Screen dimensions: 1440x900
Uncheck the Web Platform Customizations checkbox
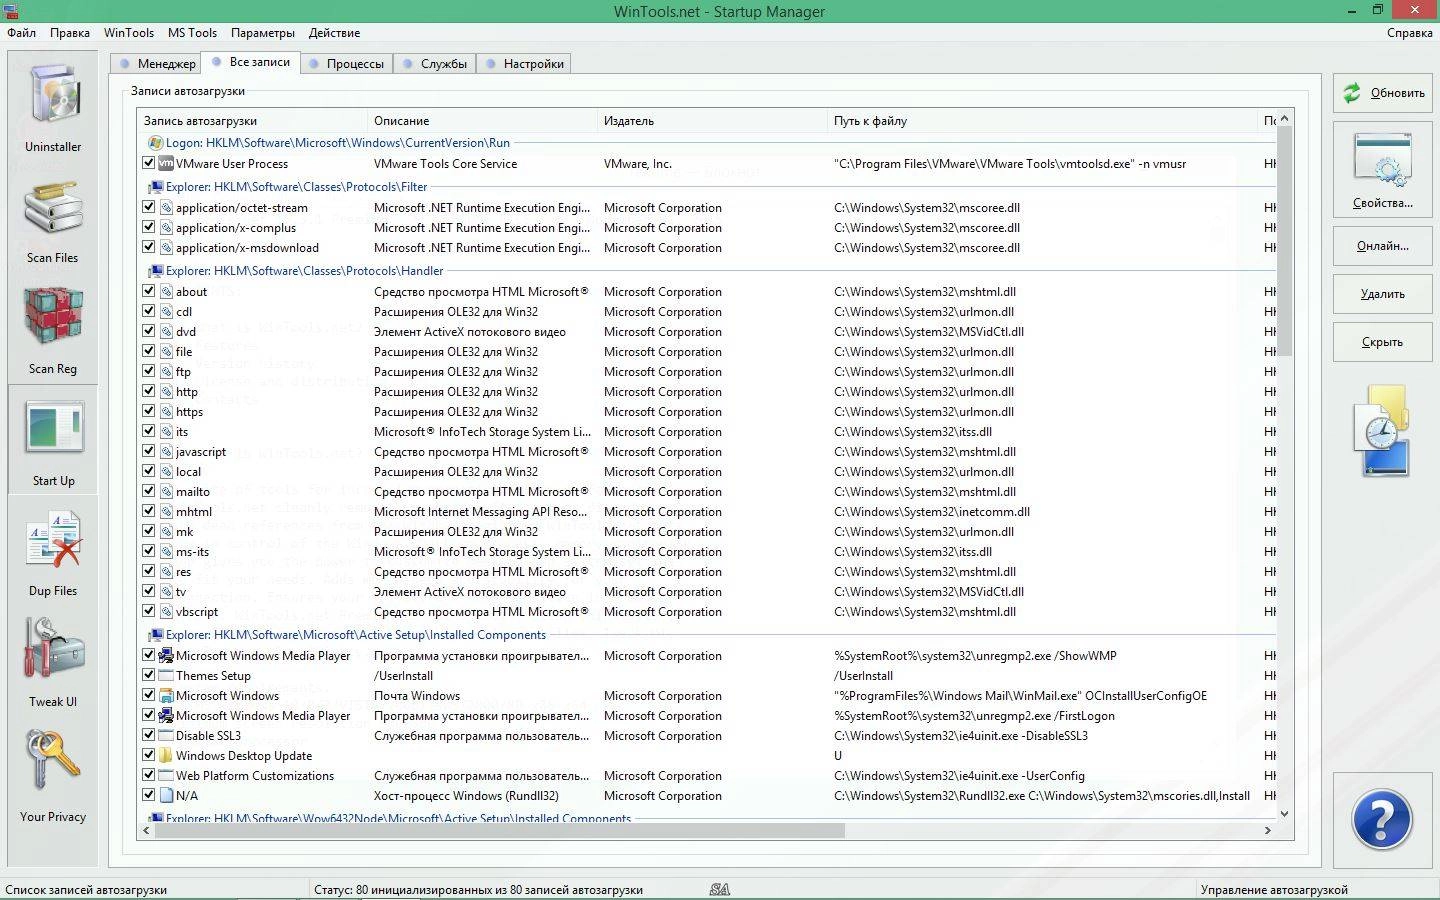149,775
